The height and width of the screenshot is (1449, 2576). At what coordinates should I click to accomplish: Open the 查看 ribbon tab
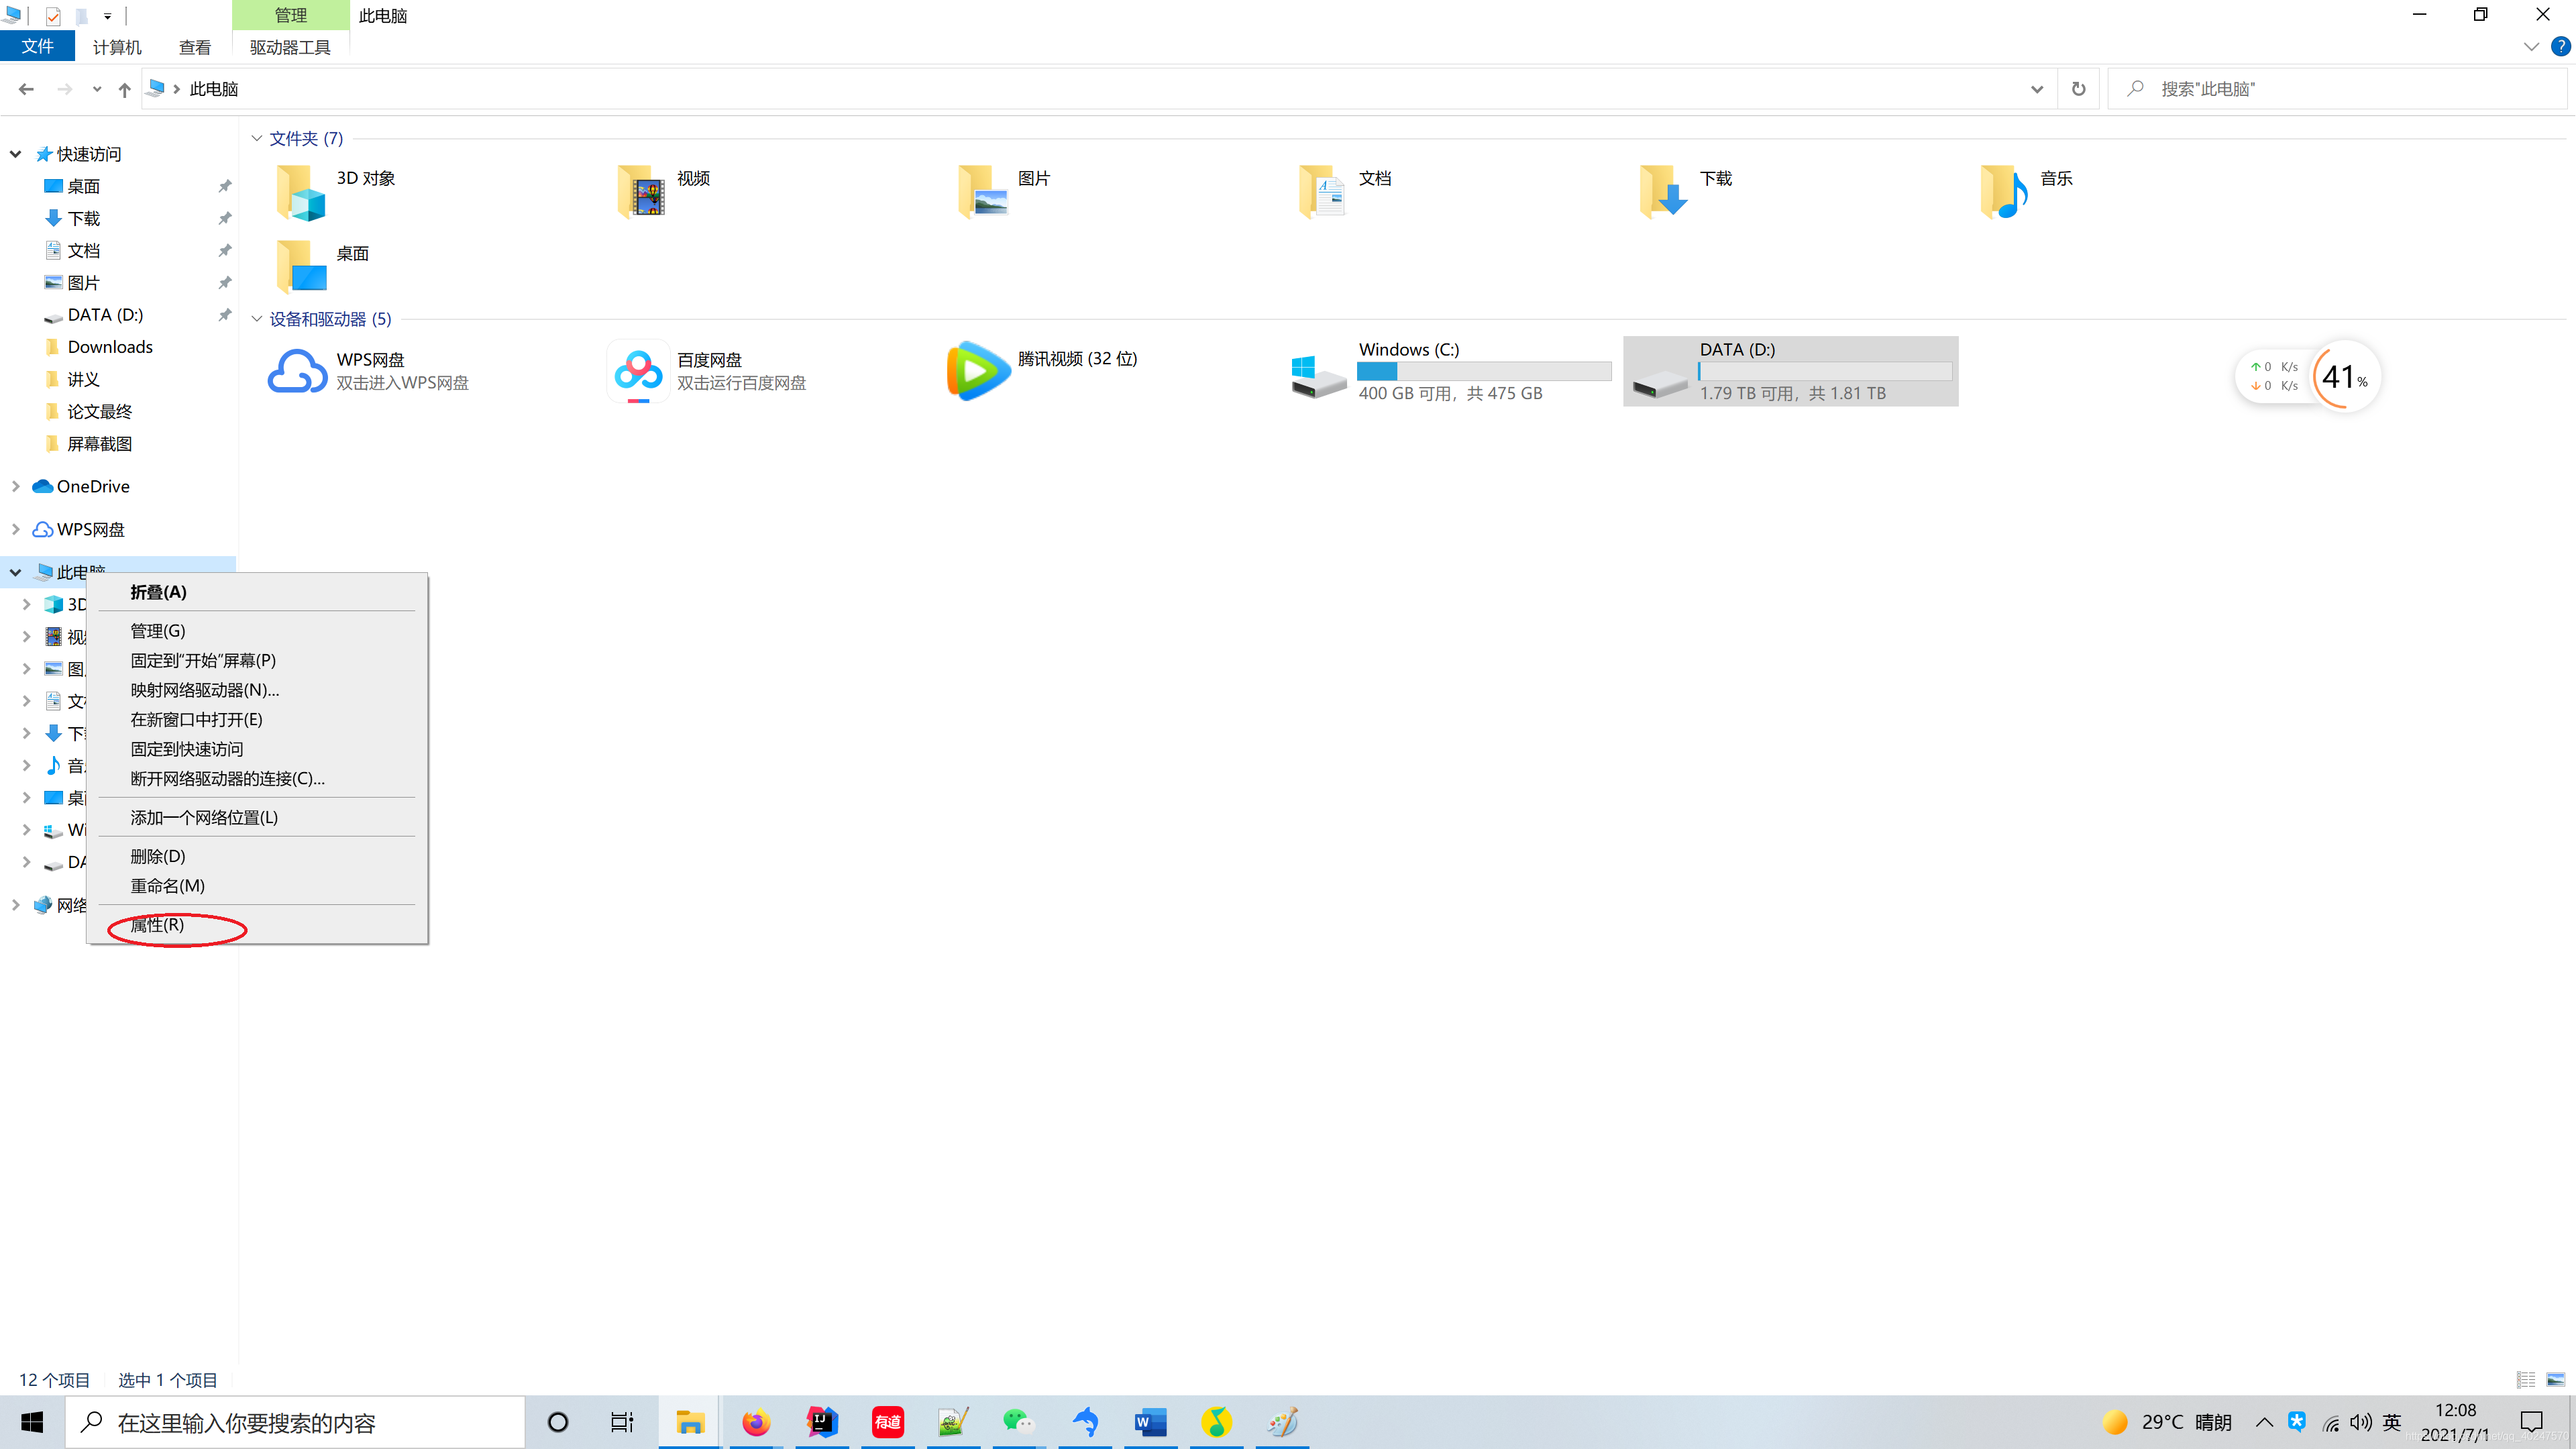click(194, 47)
